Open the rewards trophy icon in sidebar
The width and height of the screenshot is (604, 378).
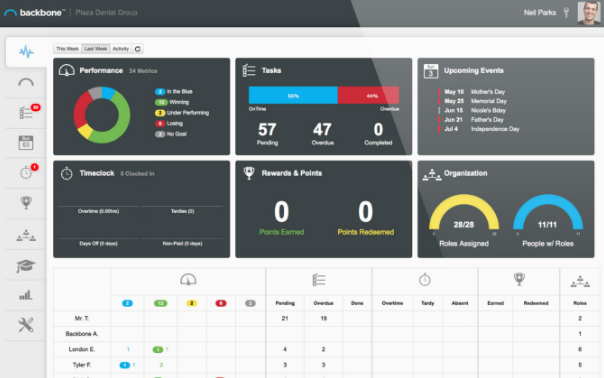26,202
